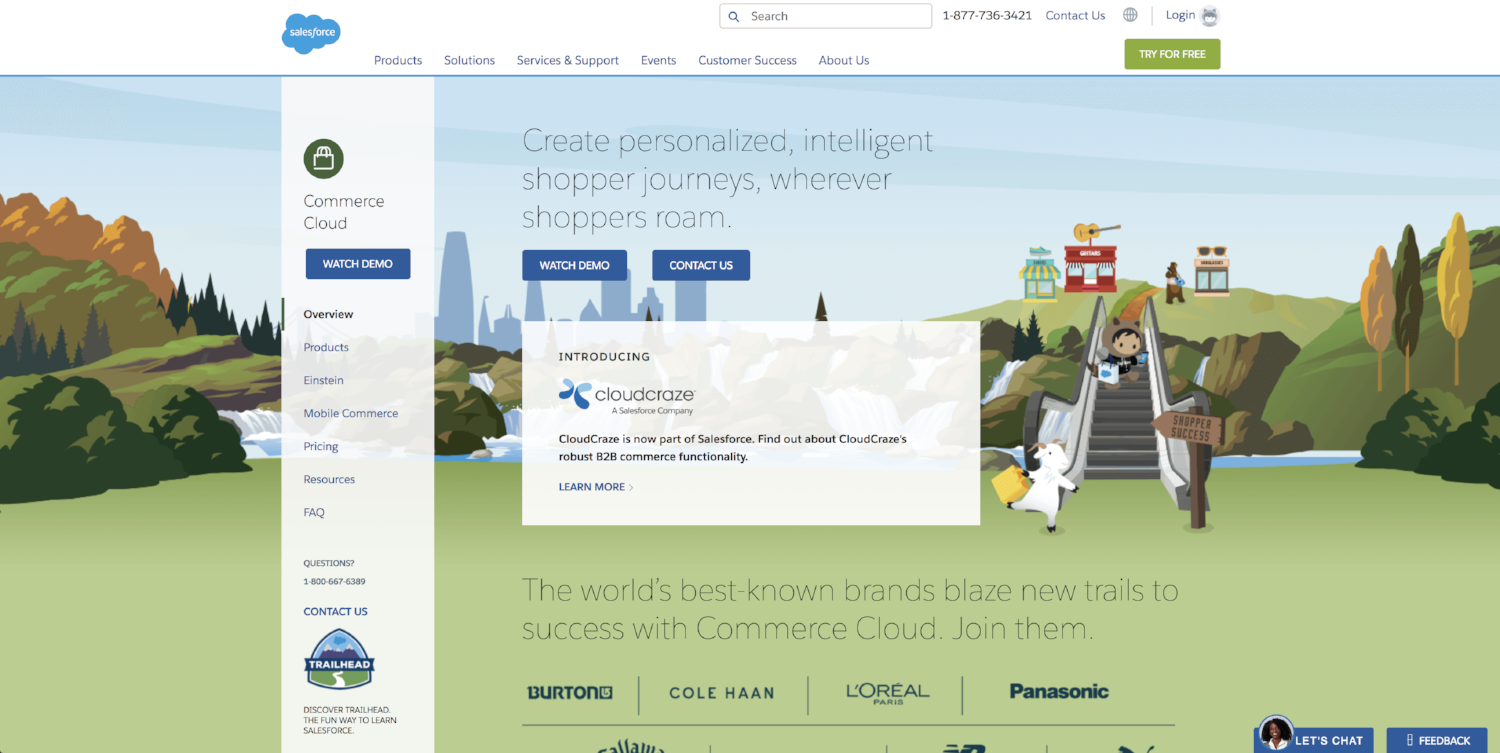
Task: Click the CloudCraze description paragraph
Action: (x=733, y=447)
